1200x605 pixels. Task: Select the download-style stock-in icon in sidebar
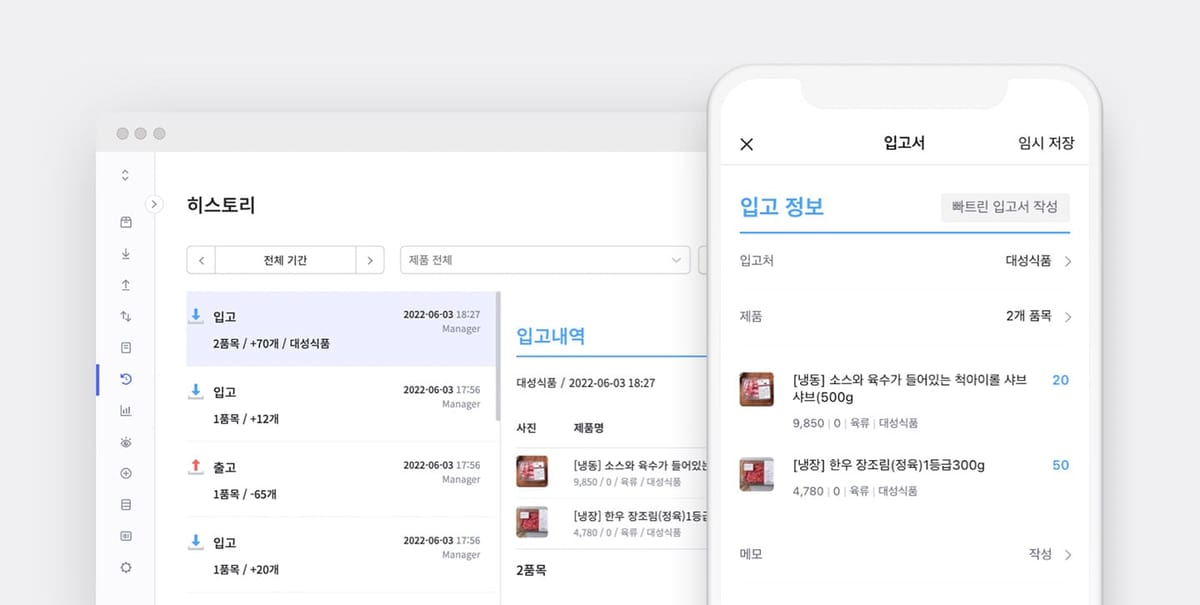click(125, 253)
